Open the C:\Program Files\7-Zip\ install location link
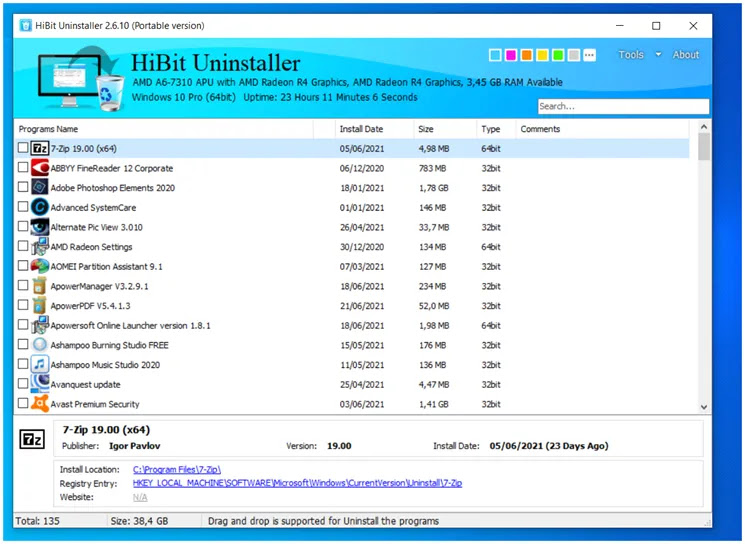Screen dimensions: 745x544 pyautogui.click(x=177, y=469)
